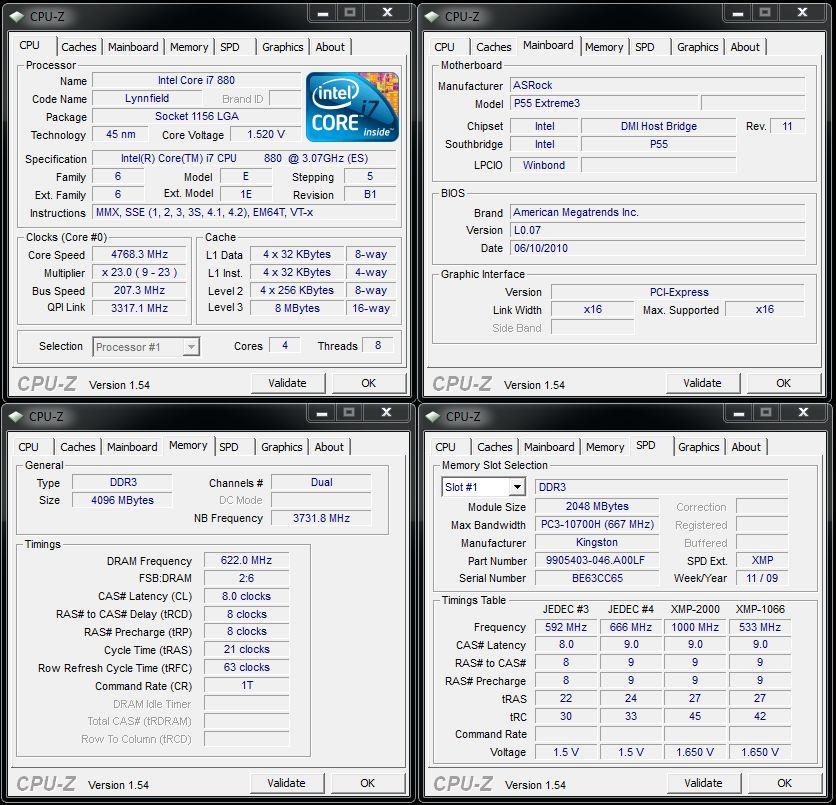
Task: Open Graphics tab in CPU window
Action: coord(283,47)
